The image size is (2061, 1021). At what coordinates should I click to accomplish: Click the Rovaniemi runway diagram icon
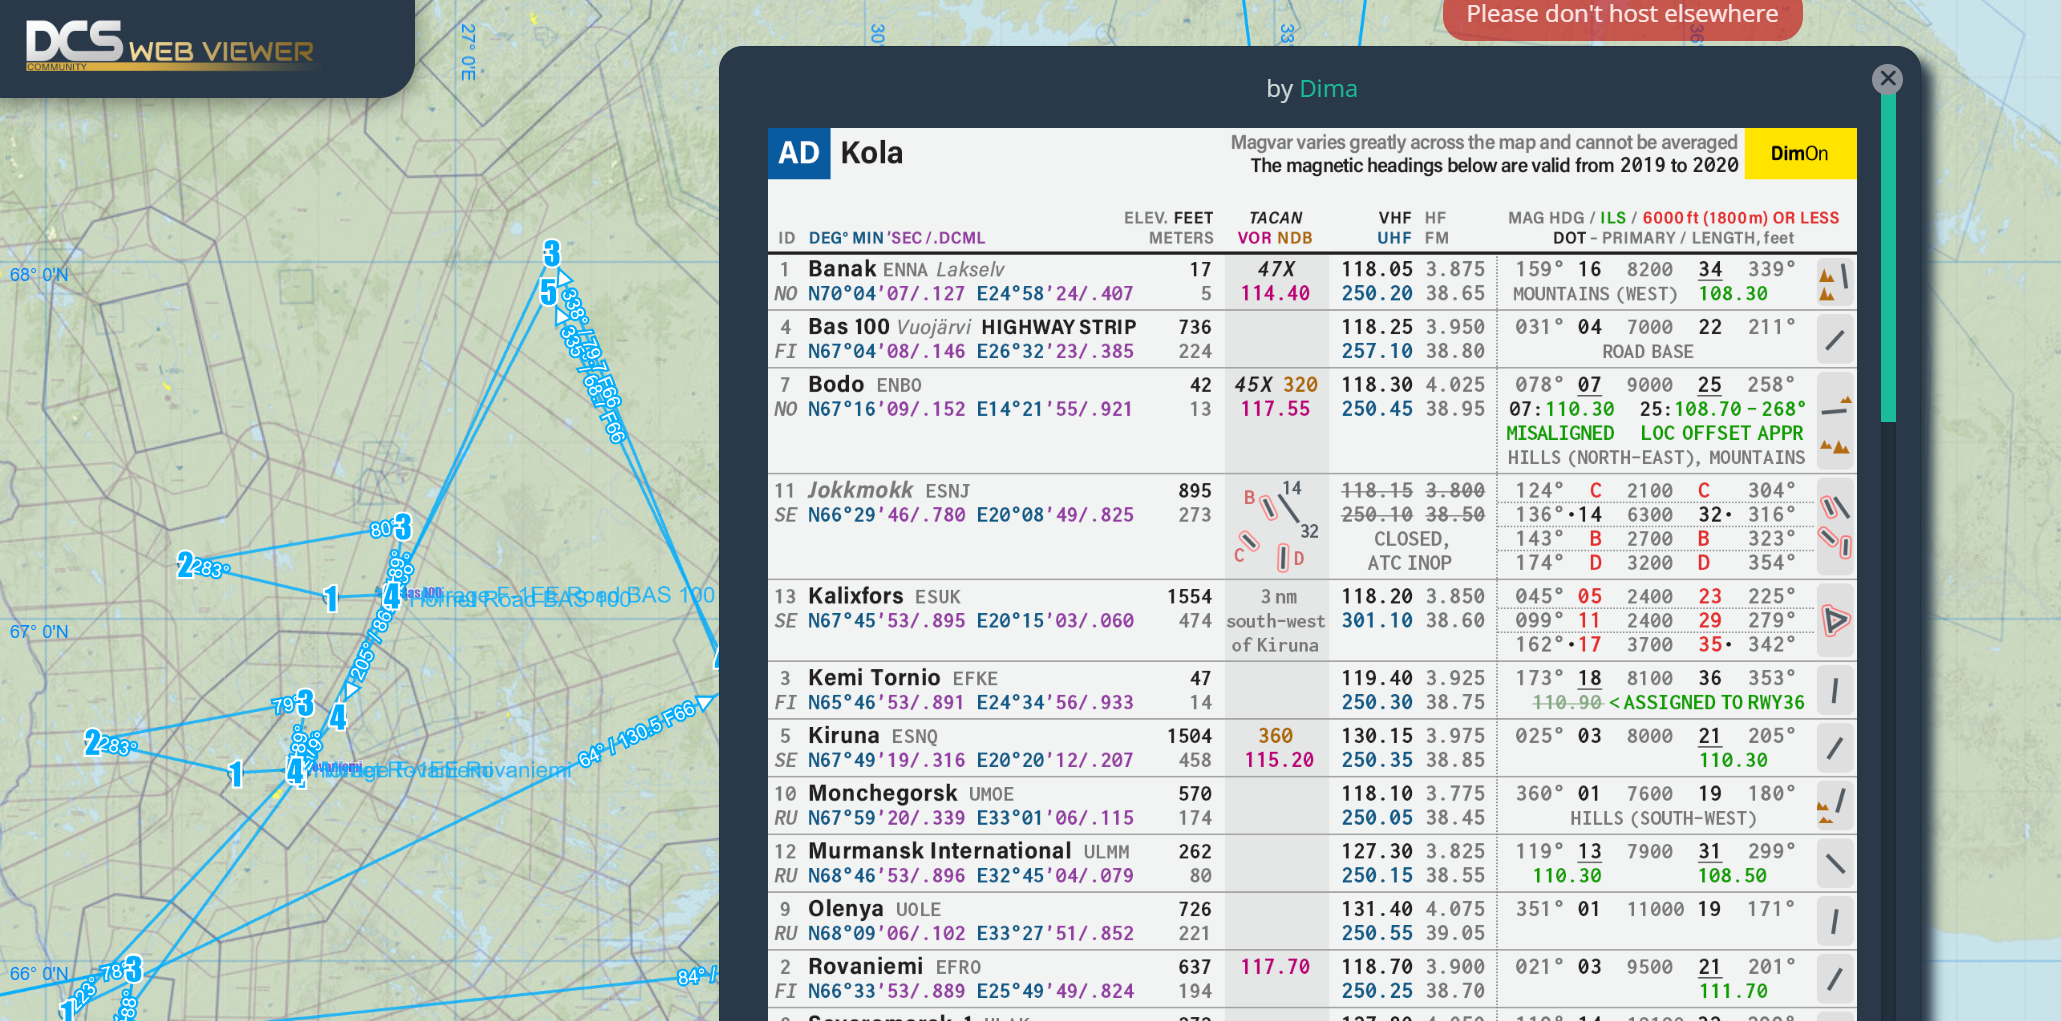[1835, 979]
